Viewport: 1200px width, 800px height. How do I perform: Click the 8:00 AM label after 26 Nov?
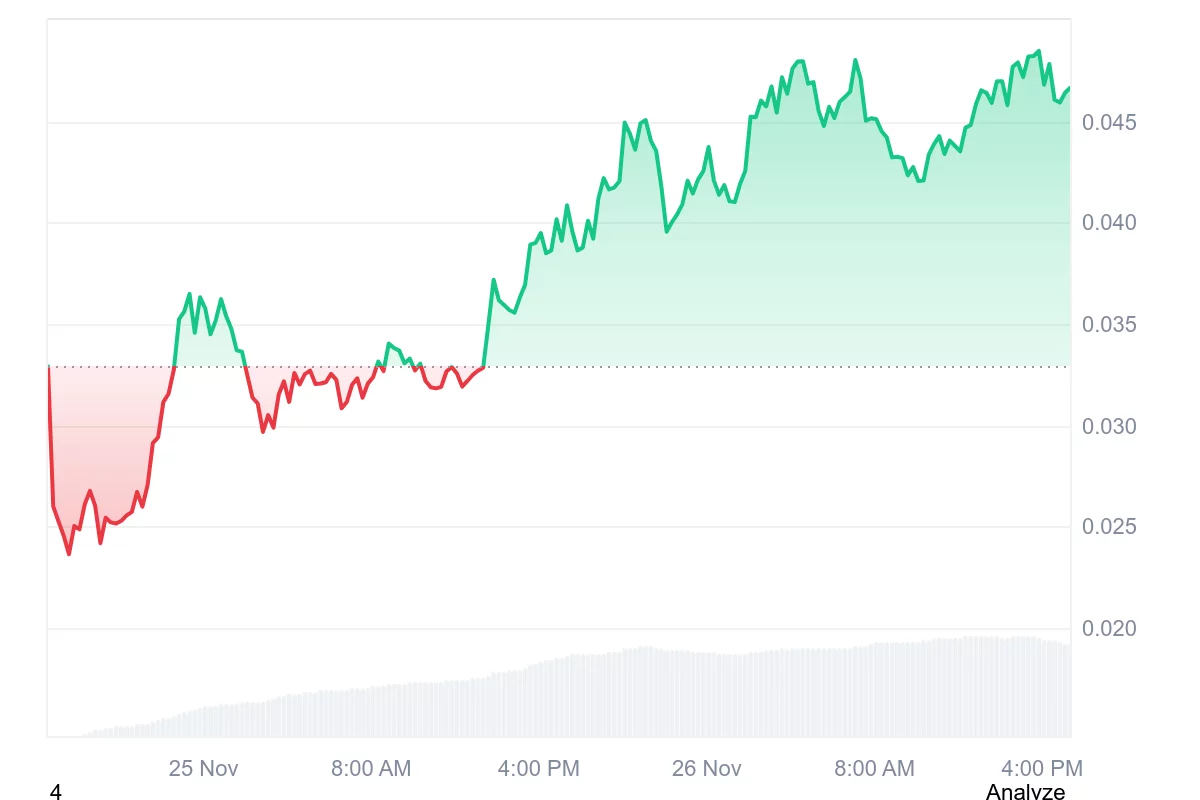tap(874, 768)
